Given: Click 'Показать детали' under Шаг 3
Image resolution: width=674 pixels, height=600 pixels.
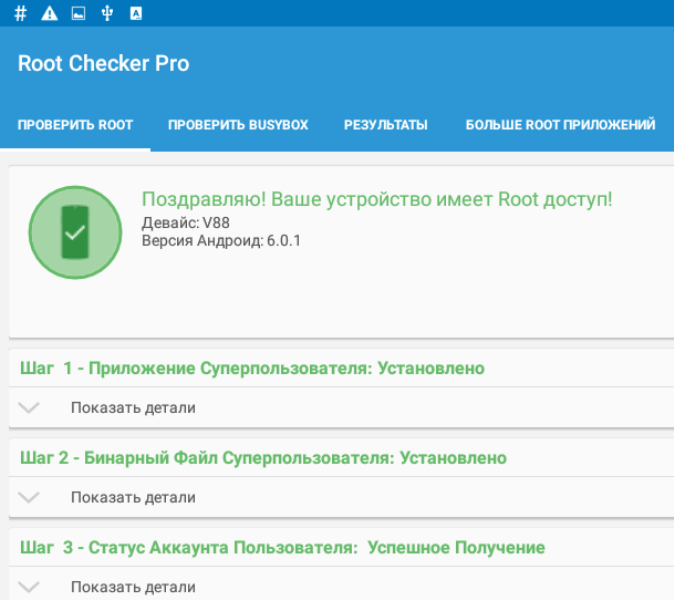Looking at the screenshot, I should click(133, 587).
